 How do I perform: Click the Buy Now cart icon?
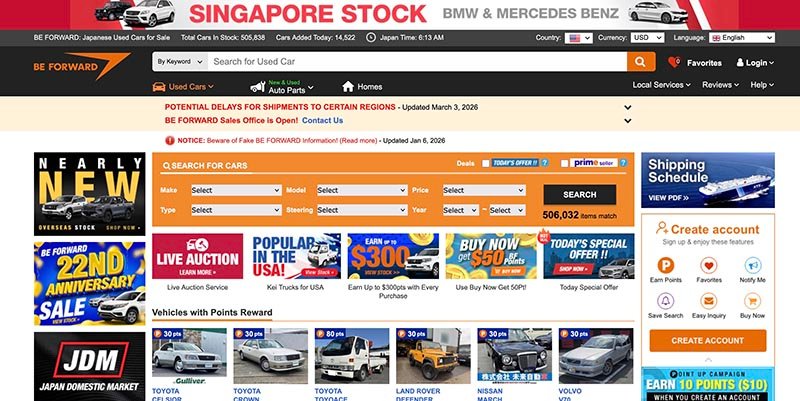tap(753, 301)
